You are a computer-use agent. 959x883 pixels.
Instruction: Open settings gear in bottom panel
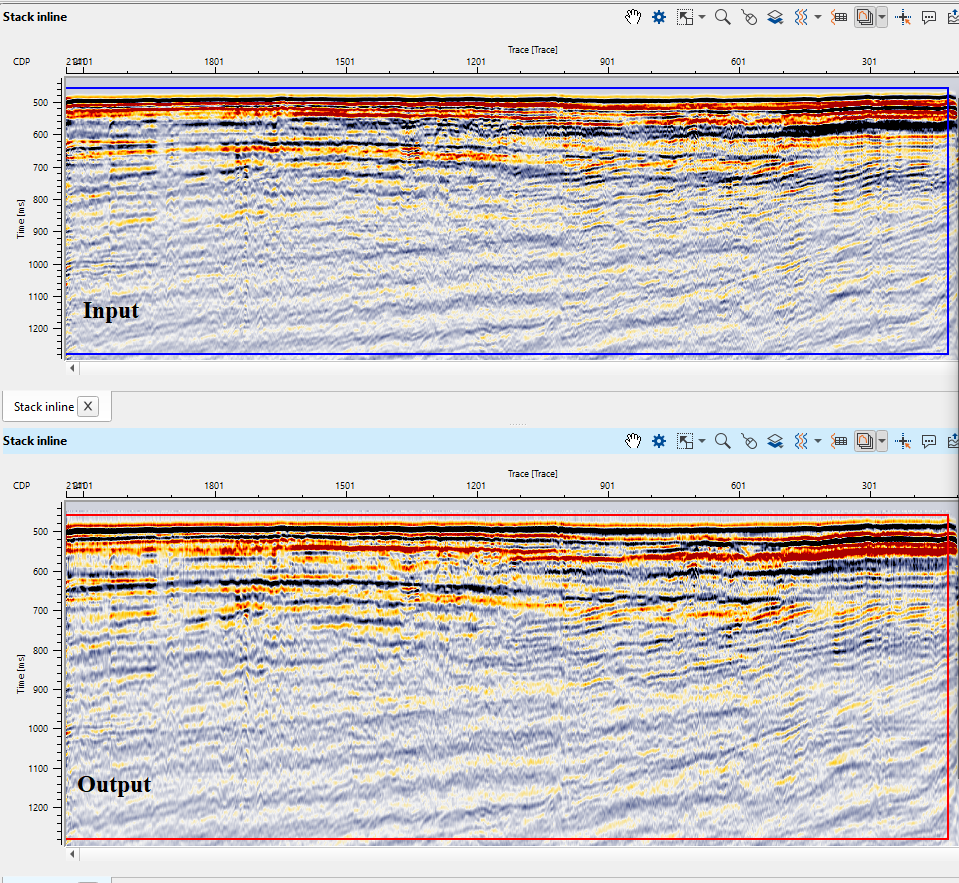[659, 441]
